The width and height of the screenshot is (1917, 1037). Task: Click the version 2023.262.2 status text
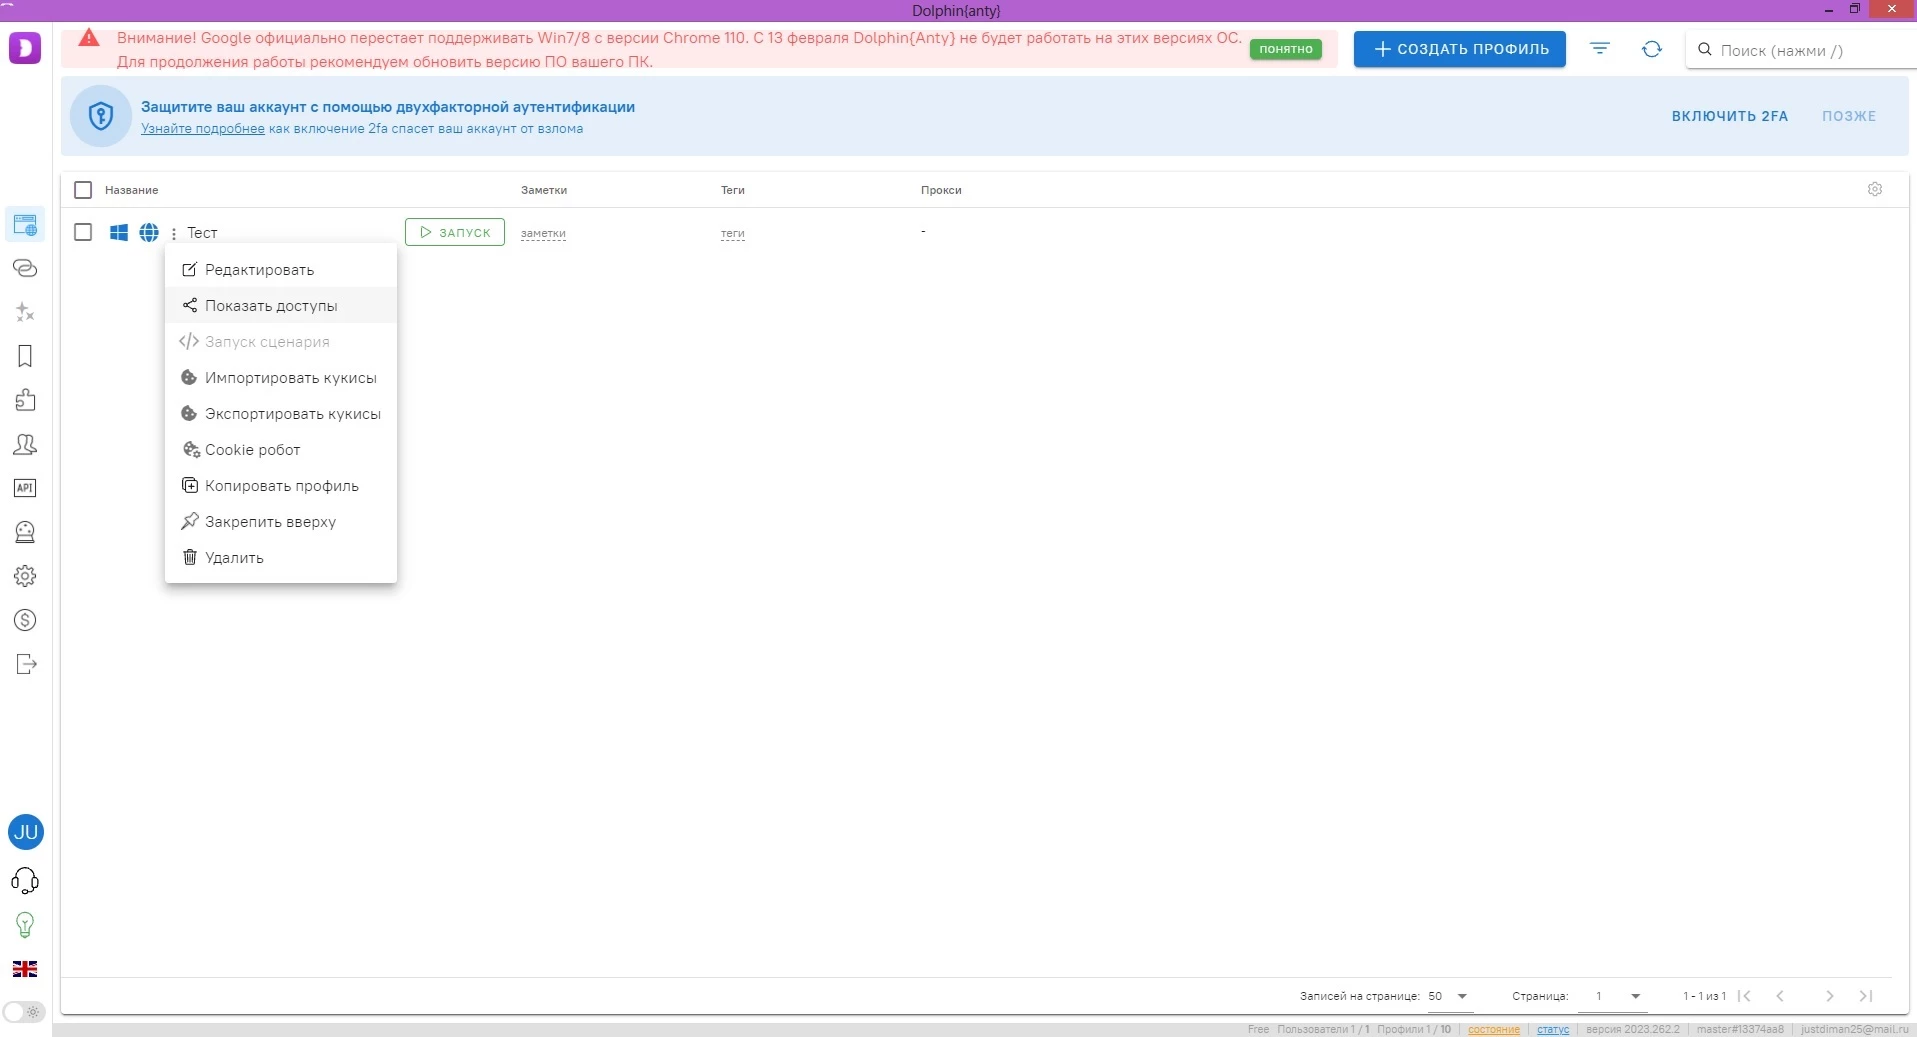coord(1633,1029)
